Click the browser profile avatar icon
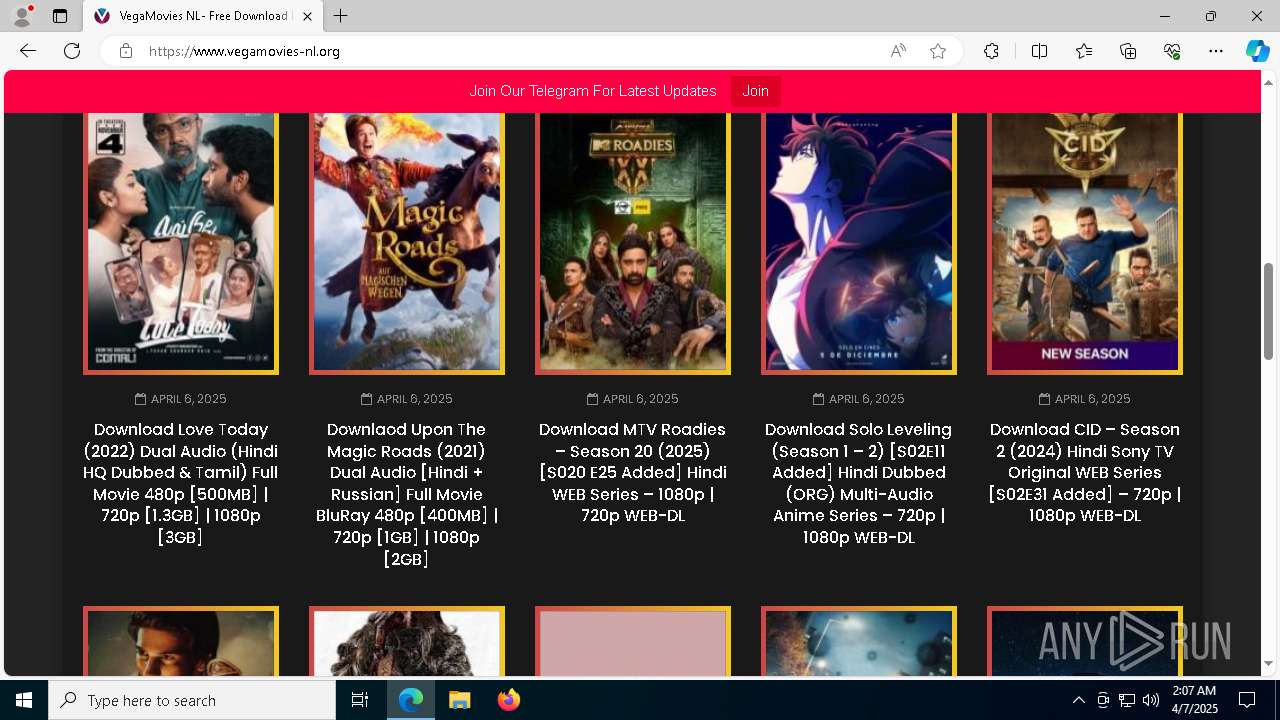Viewport: 1280px width, 720px height. [21, 16]
